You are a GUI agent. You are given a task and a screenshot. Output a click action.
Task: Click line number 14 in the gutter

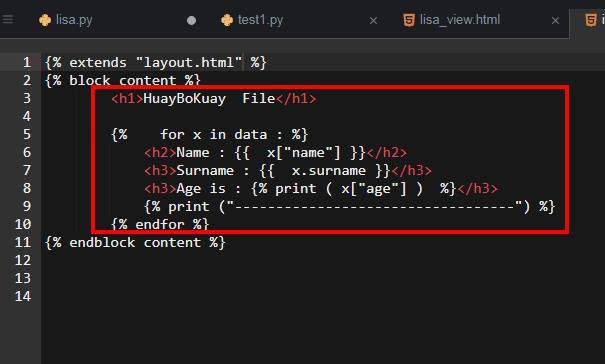(x=23, y=296)
